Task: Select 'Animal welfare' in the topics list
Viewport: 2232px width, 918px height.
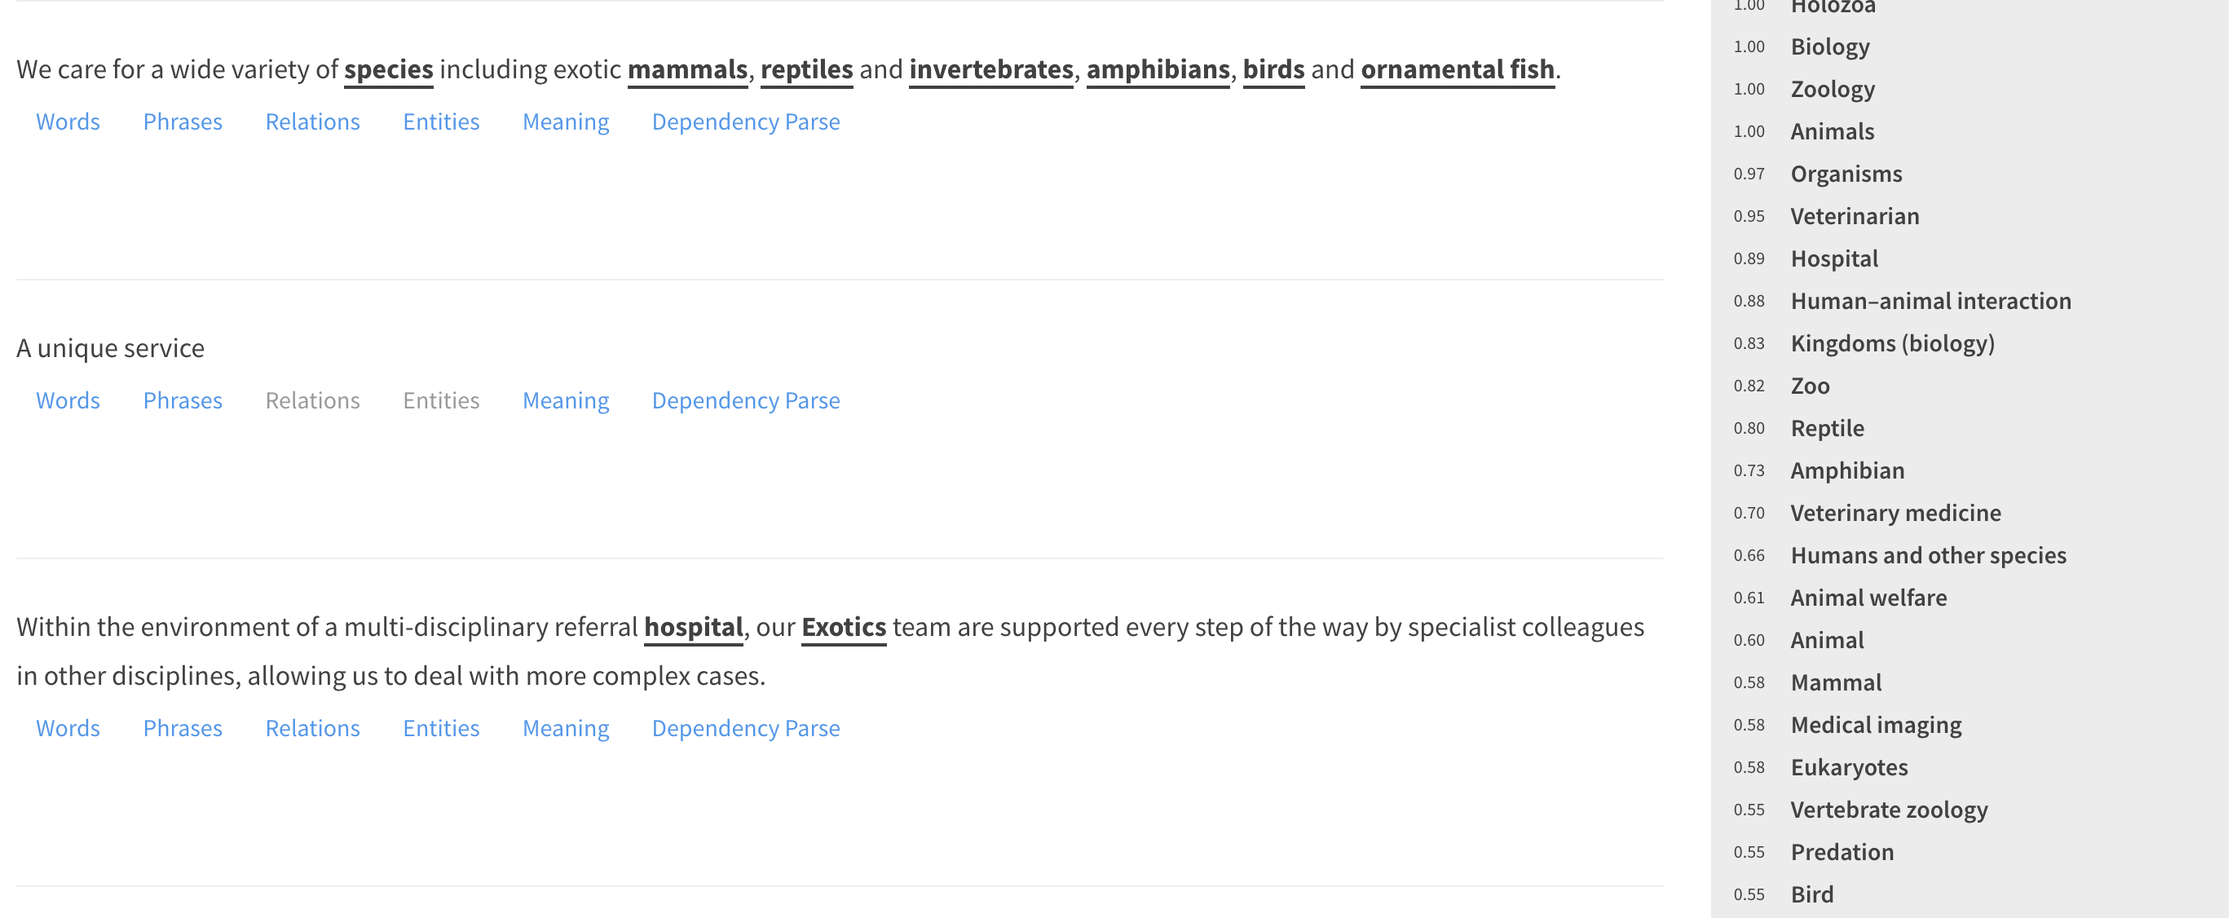Action: 1868,599
